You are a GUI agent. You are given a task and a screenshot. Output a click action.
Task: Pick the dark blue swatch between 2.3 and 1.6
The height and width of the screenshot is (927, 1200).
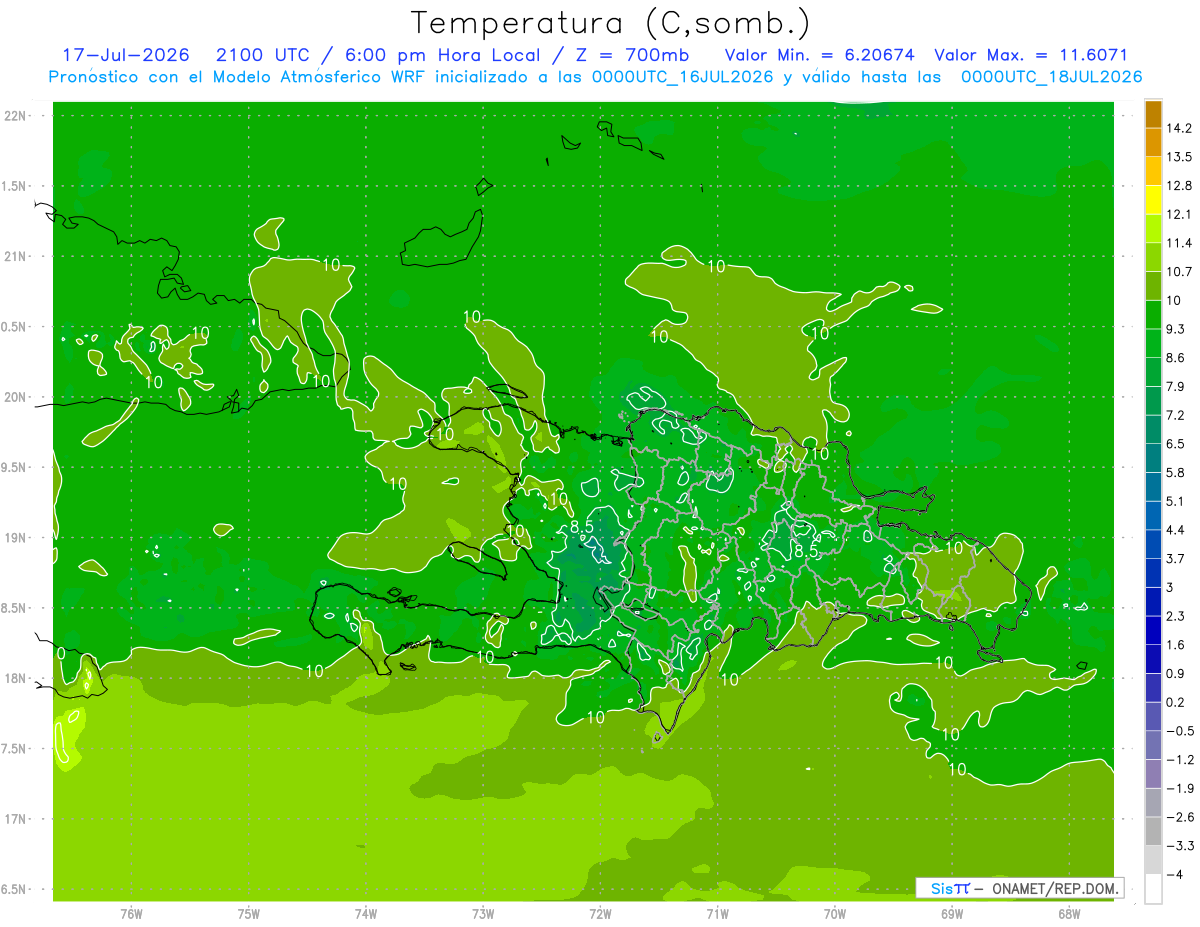pyautogui.click(x=1153, y=630)
